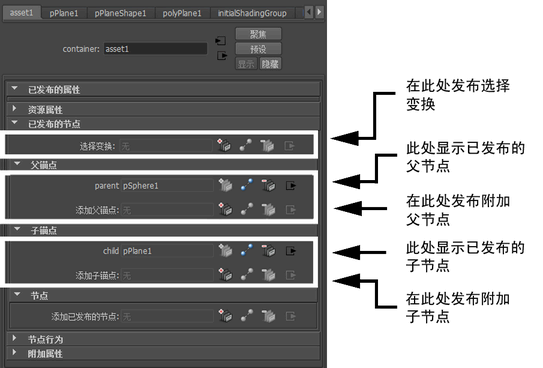Viewport: 543px width, 368px height.
Task: Click publish-node icon in 选择变换 row
Action: click(224, 145)
